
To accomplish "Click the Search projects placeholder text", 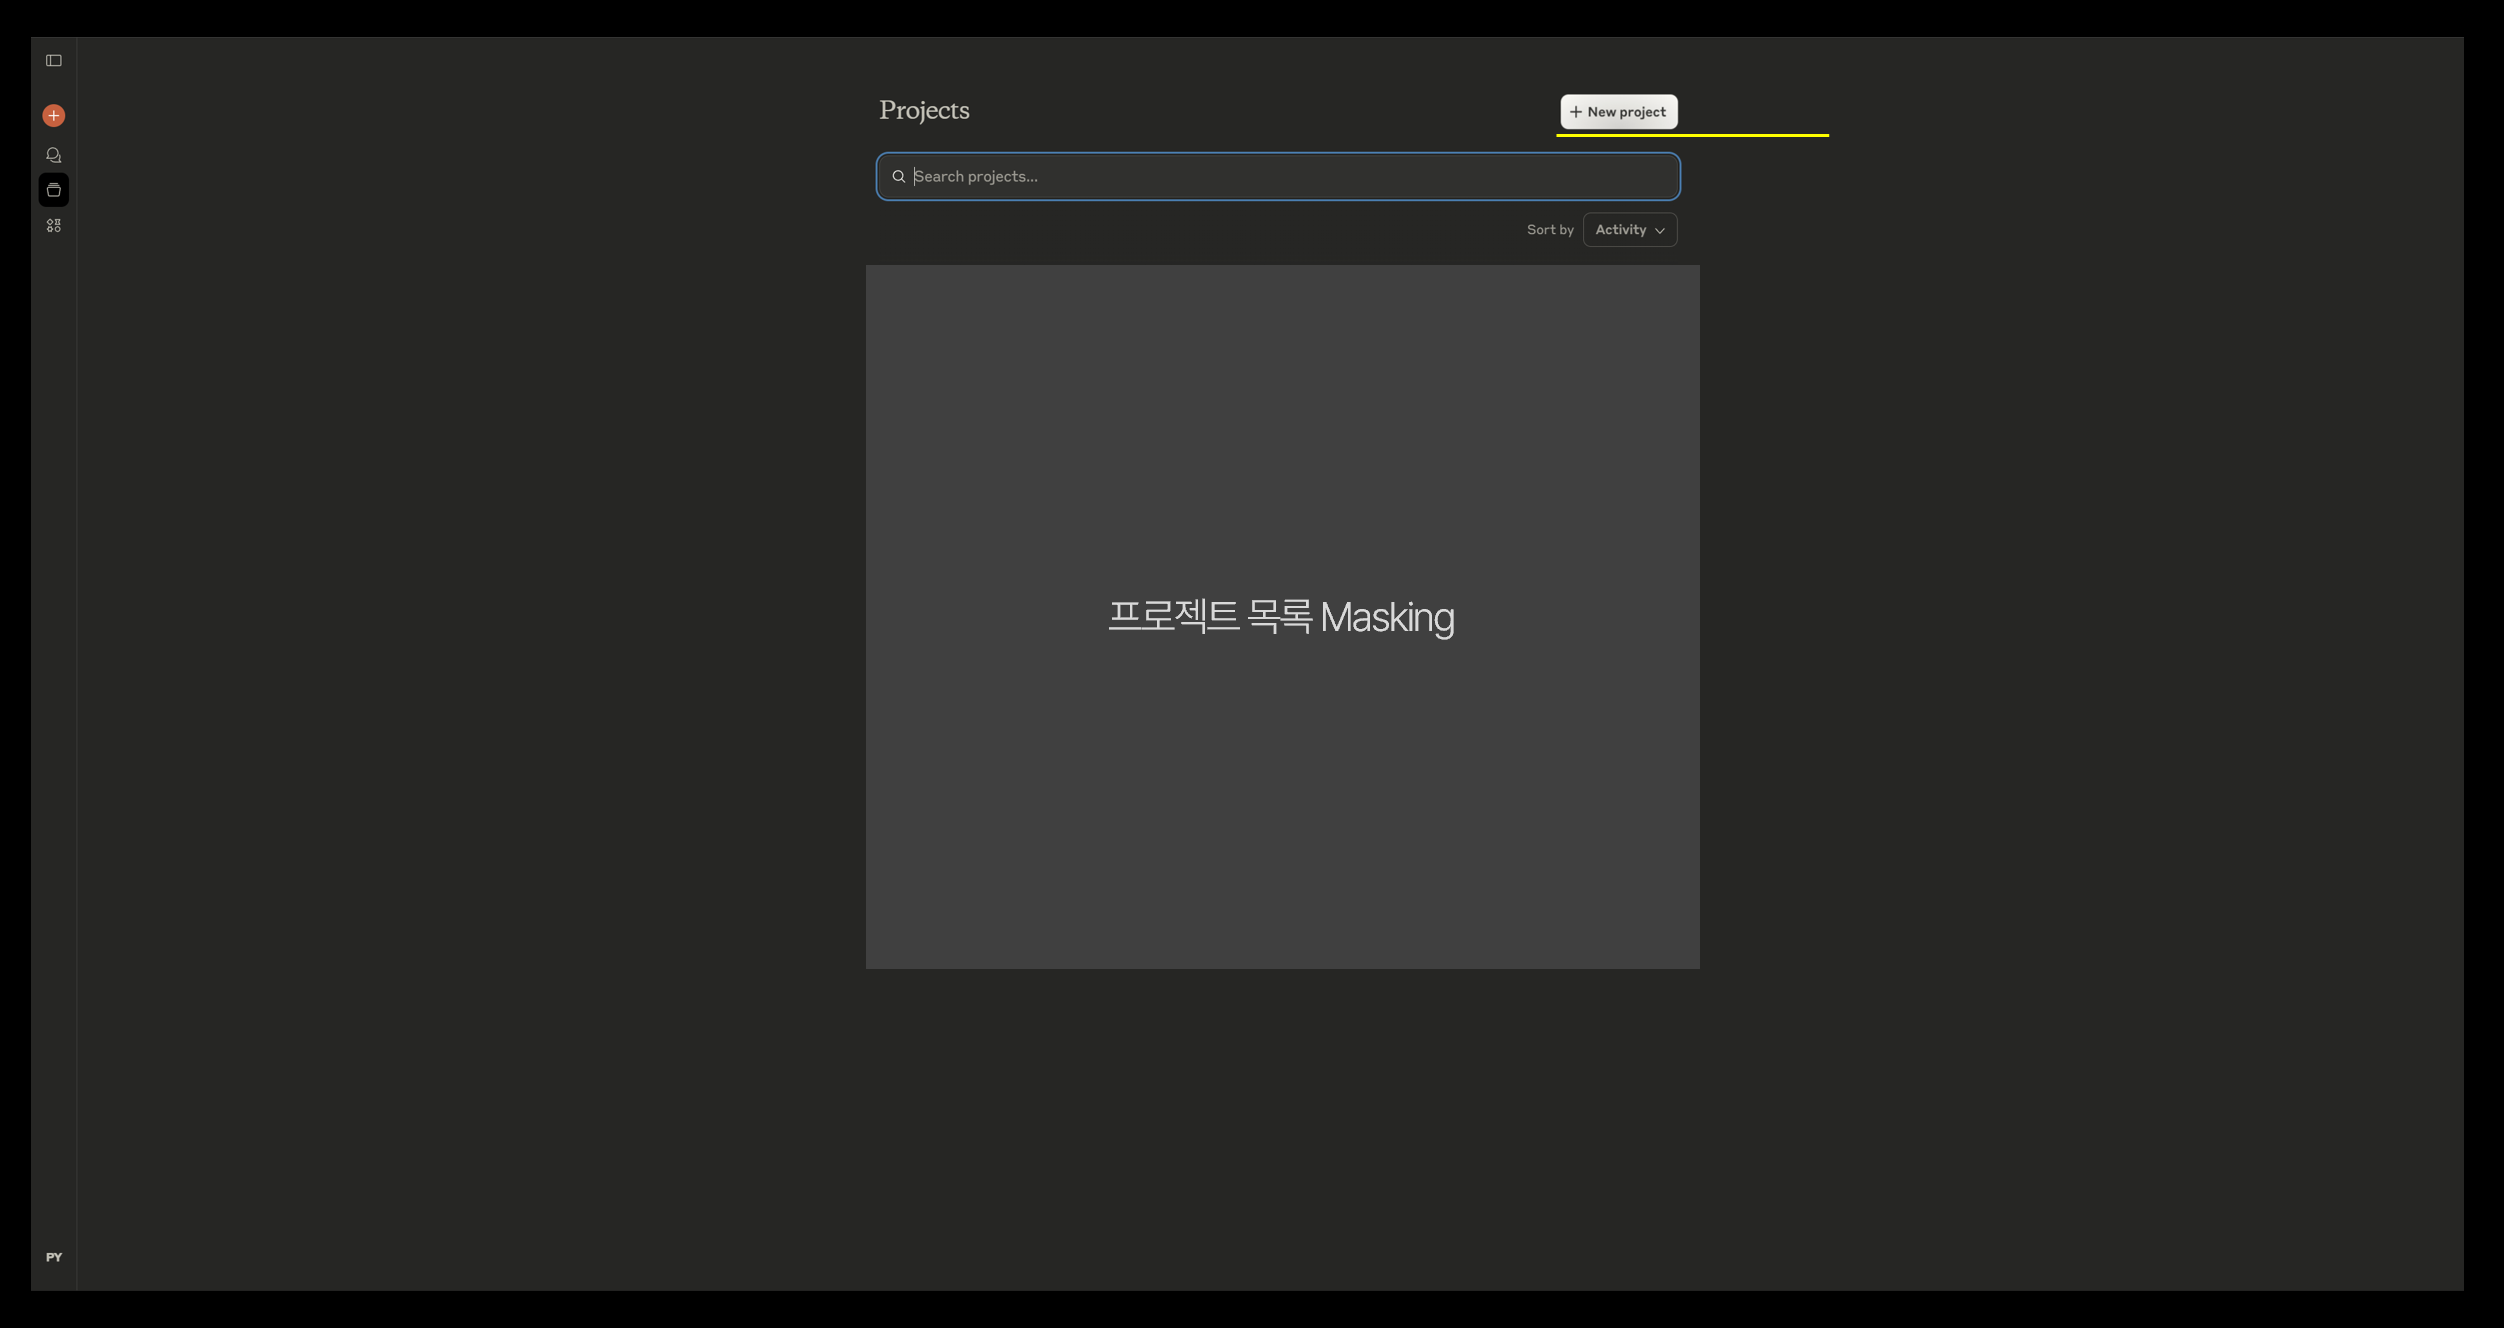I will [x=976, y=177].
